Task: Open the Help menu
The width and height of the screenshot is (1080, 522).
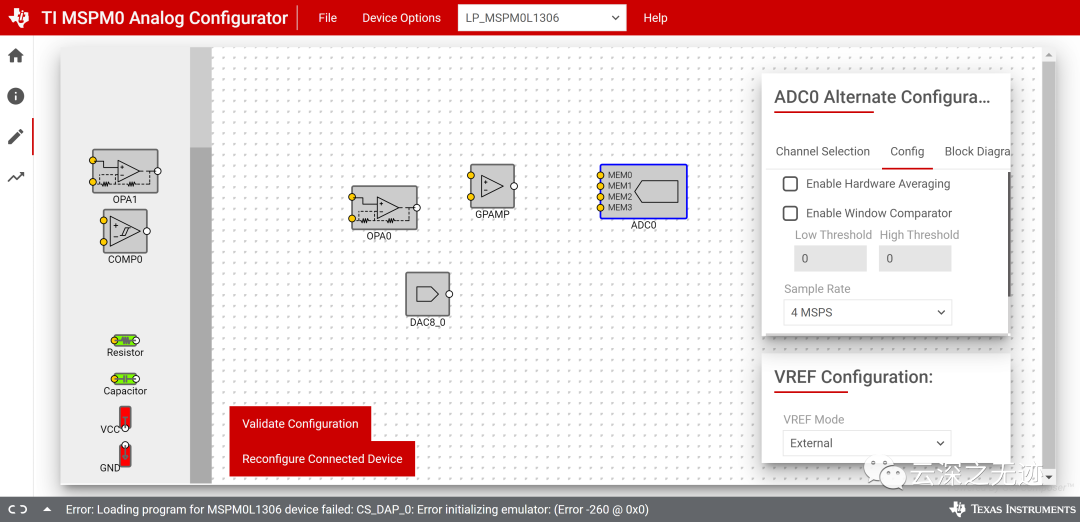Action: pos(655,18)
